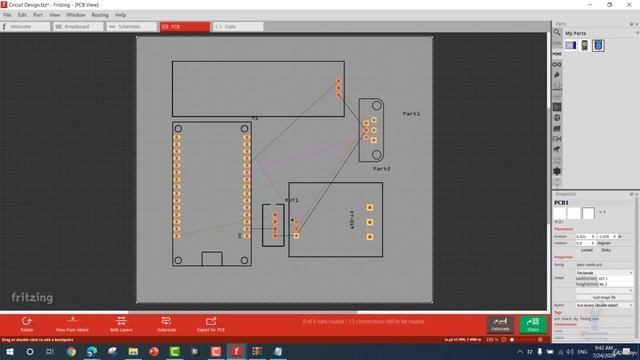Open Microsoft Edge from the taskbar

click(92, 351)
